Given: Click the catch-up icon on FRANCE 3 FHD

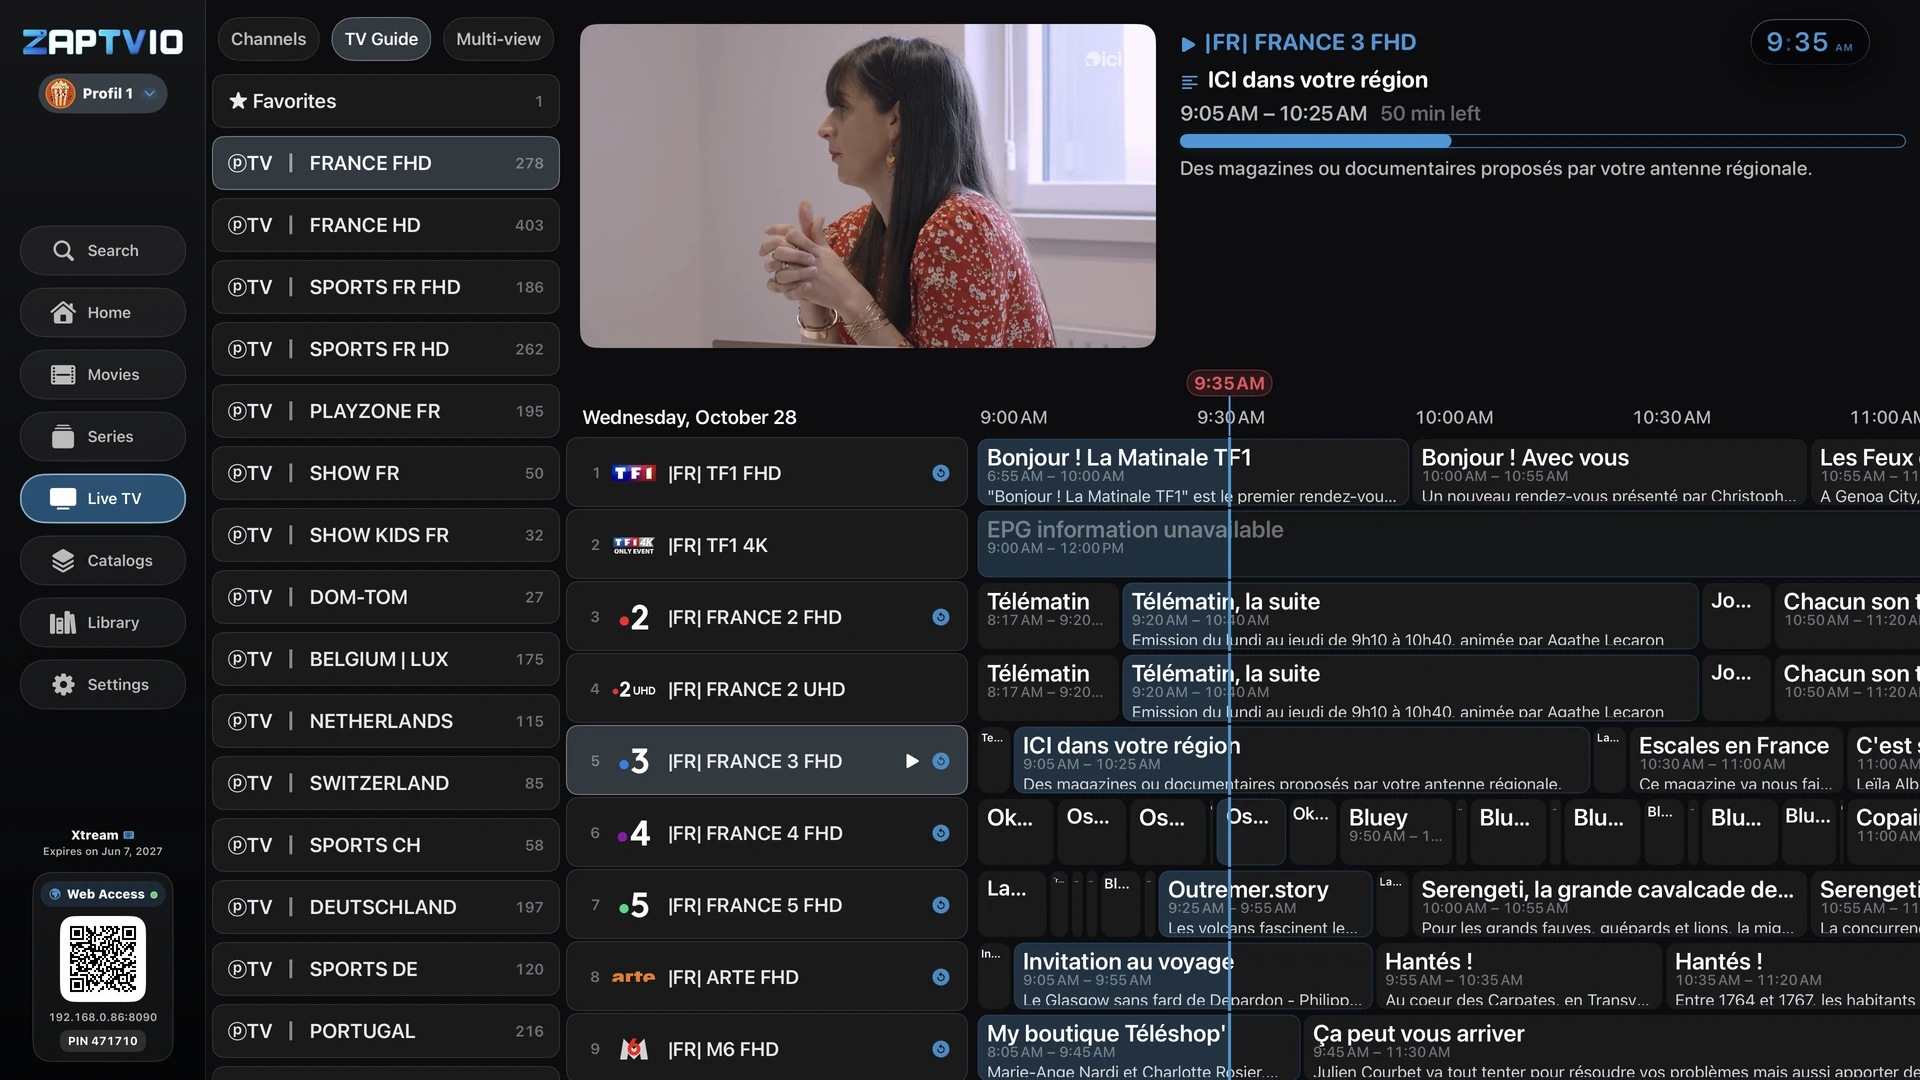Looking at the screenshot, I should point(941,761).
